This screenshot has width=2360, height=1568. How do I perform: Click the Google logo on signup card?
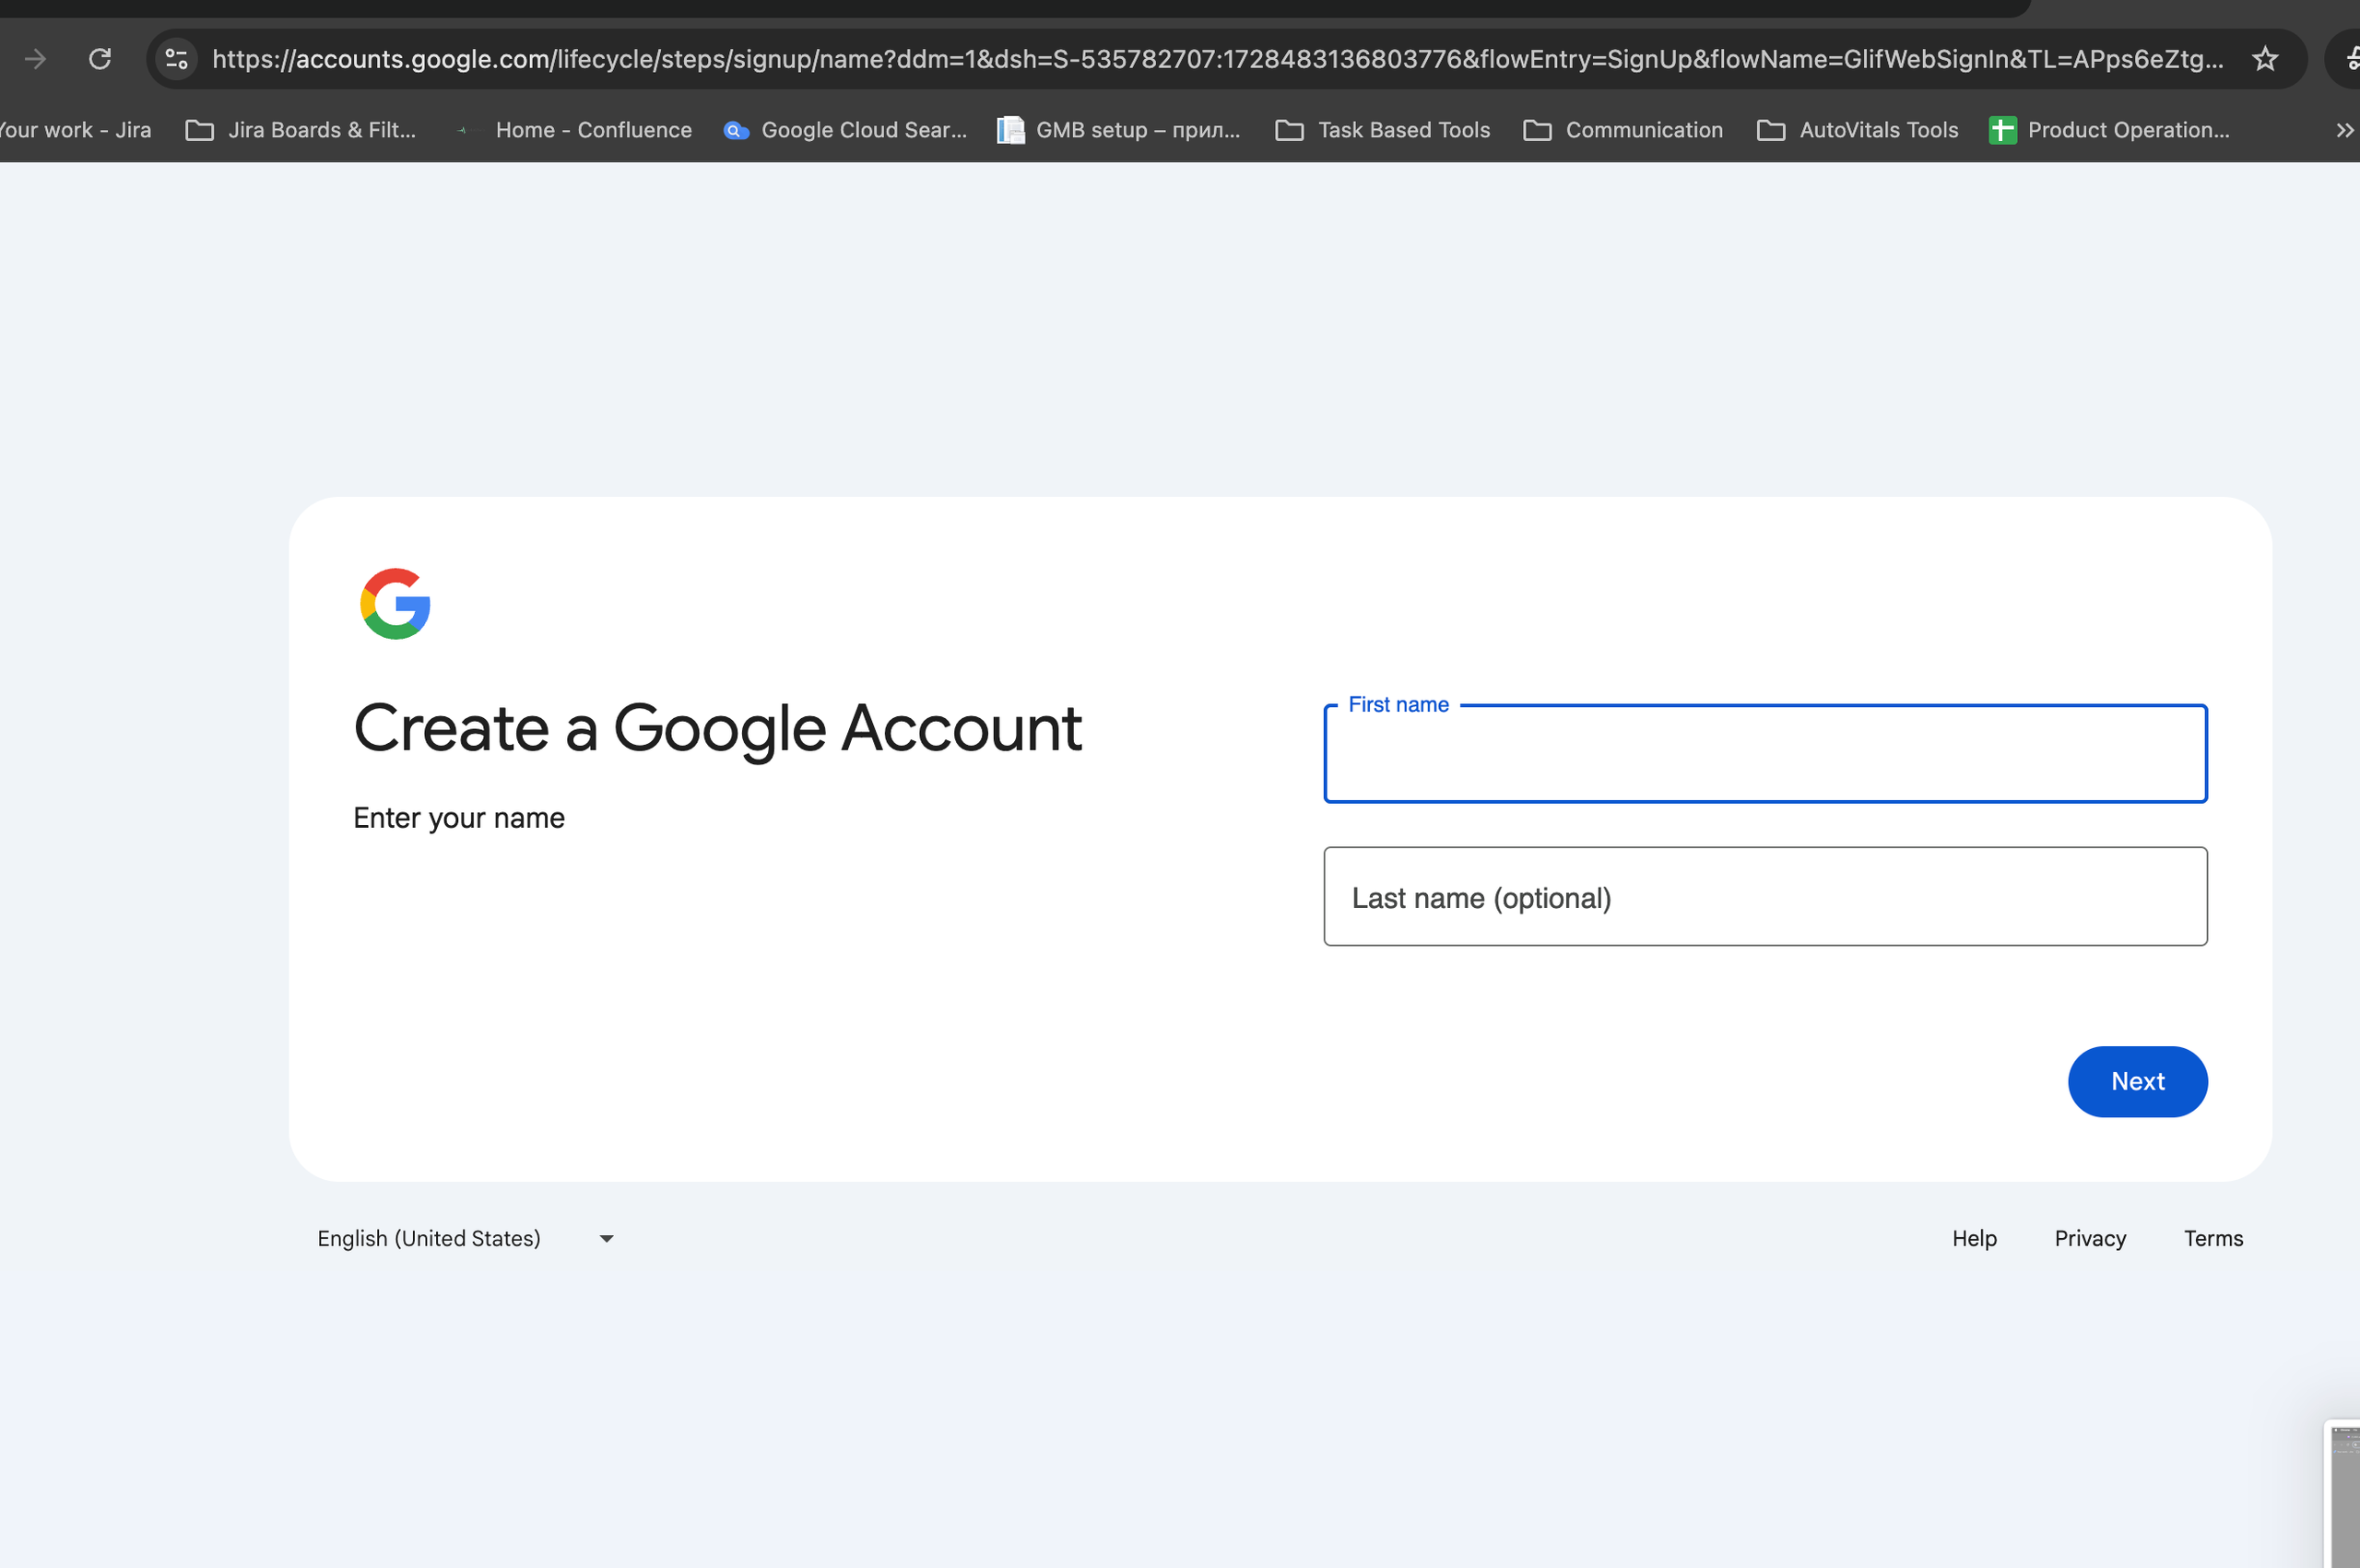395,603
